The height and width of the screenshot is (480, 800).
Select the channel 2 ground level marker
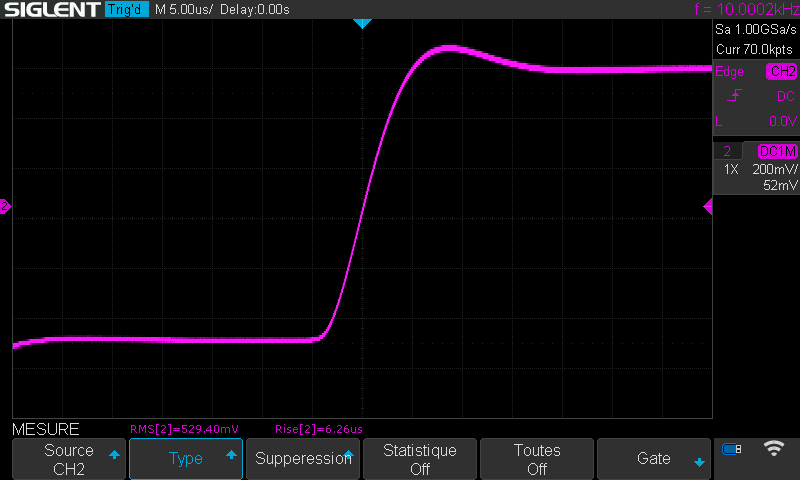(5, 207)
